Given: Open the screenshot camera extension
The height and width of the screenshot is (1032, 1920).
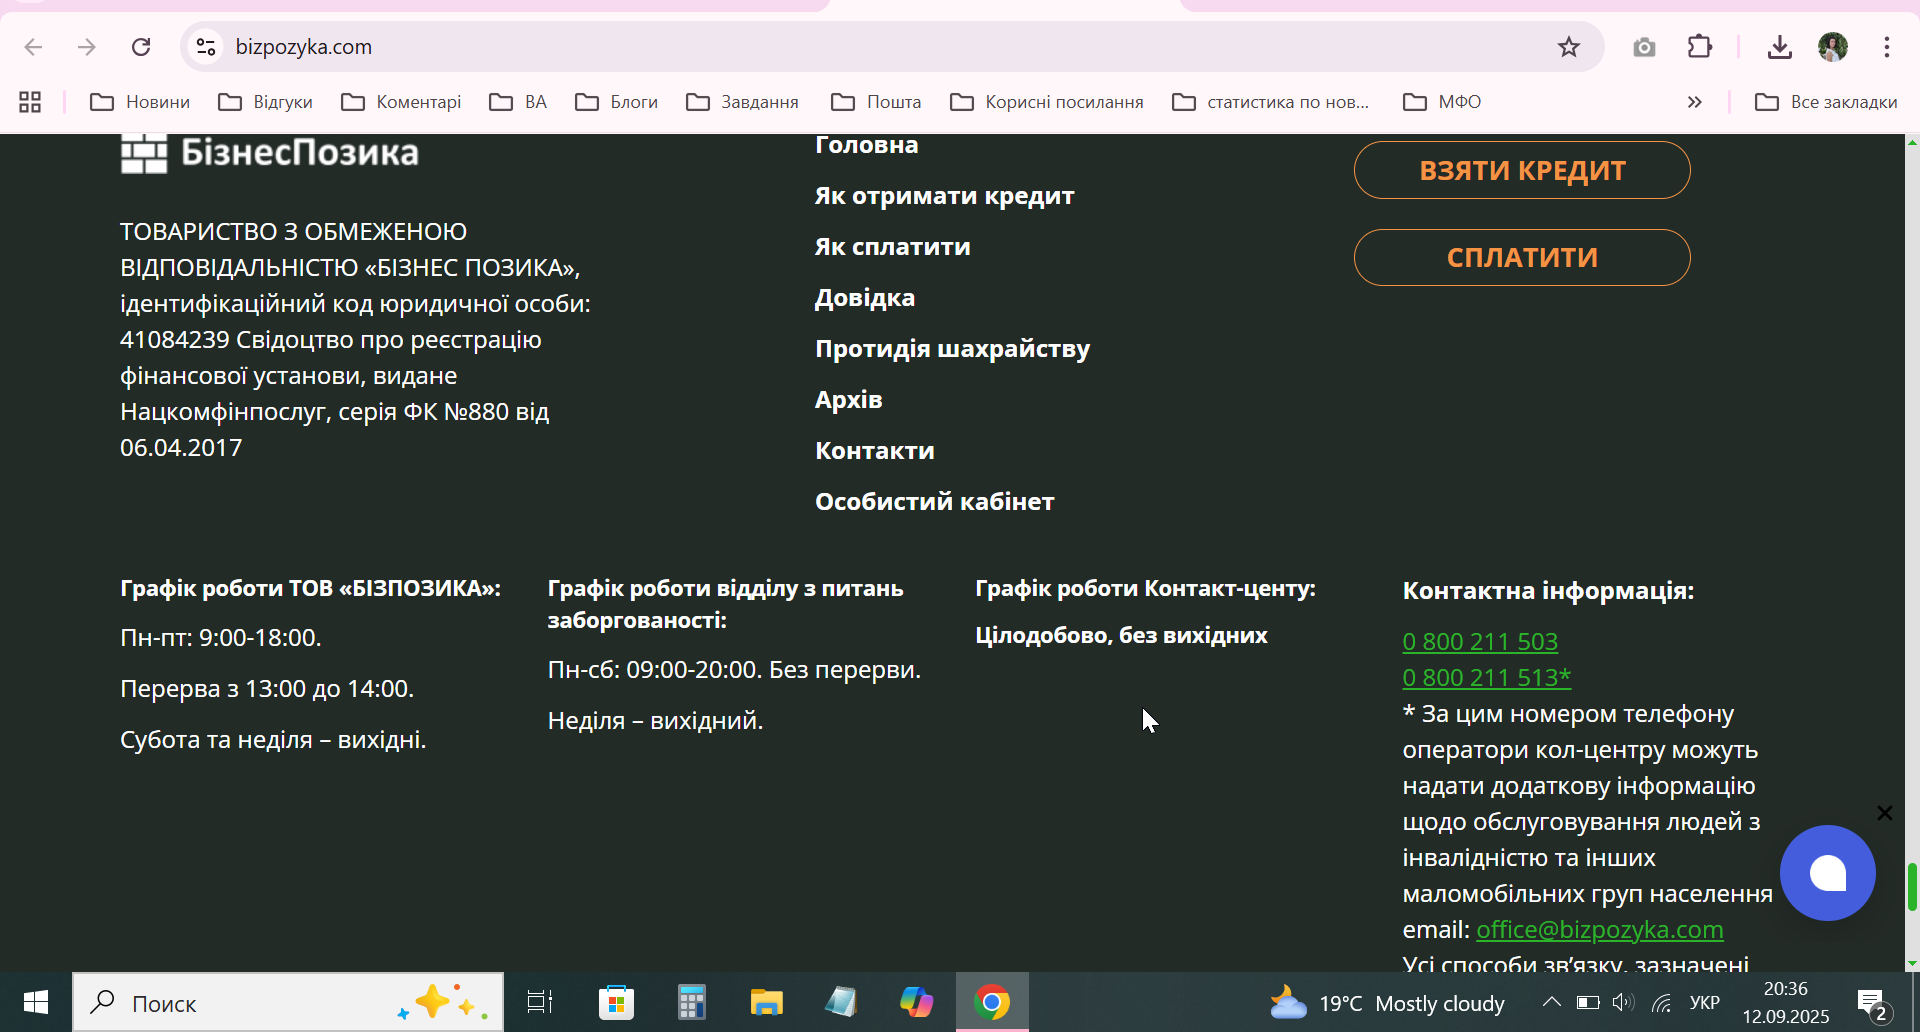Looking at the screenshot, I should [1644, 47].
